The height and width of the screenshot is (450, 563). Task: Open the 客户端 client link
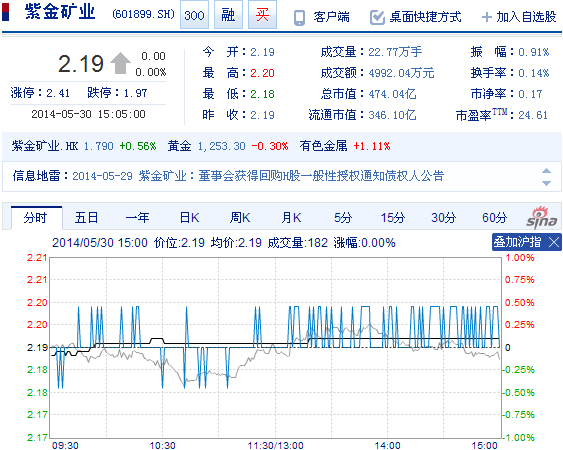pyautogui.click(x=331, y=17)
